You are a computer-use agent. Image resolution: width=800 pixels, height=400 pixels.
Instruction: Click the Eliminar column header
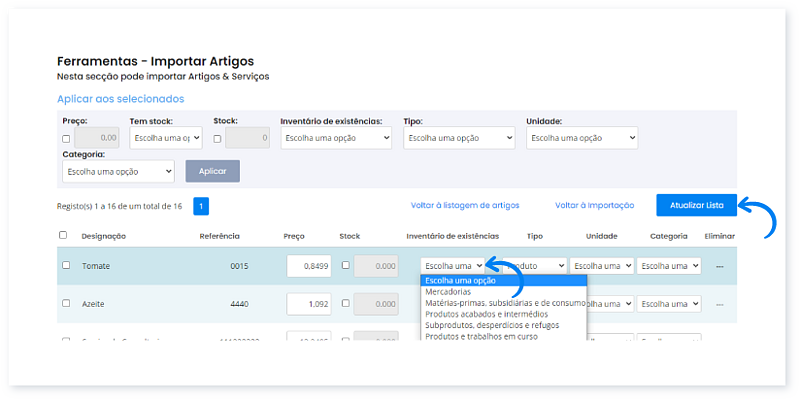click(x=719, y=236)
